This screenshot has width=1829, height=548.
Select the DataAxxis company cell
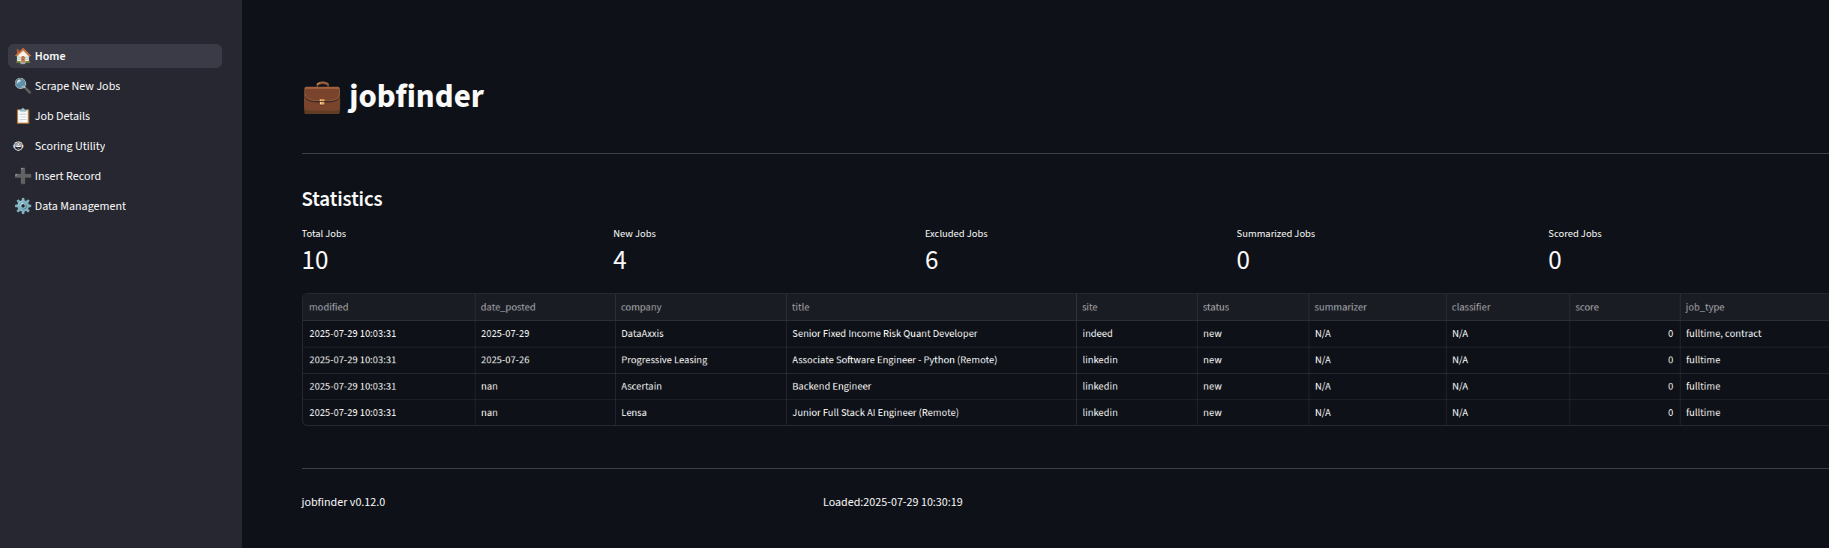coord(642,334)
